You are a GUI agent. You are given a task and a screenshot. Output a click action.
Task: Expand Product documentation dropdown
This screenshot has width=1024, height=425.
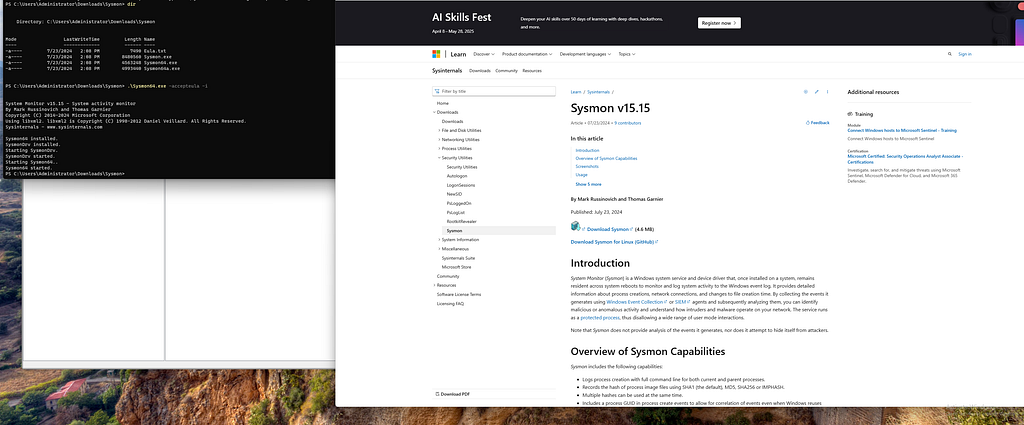tap(527, 54)
